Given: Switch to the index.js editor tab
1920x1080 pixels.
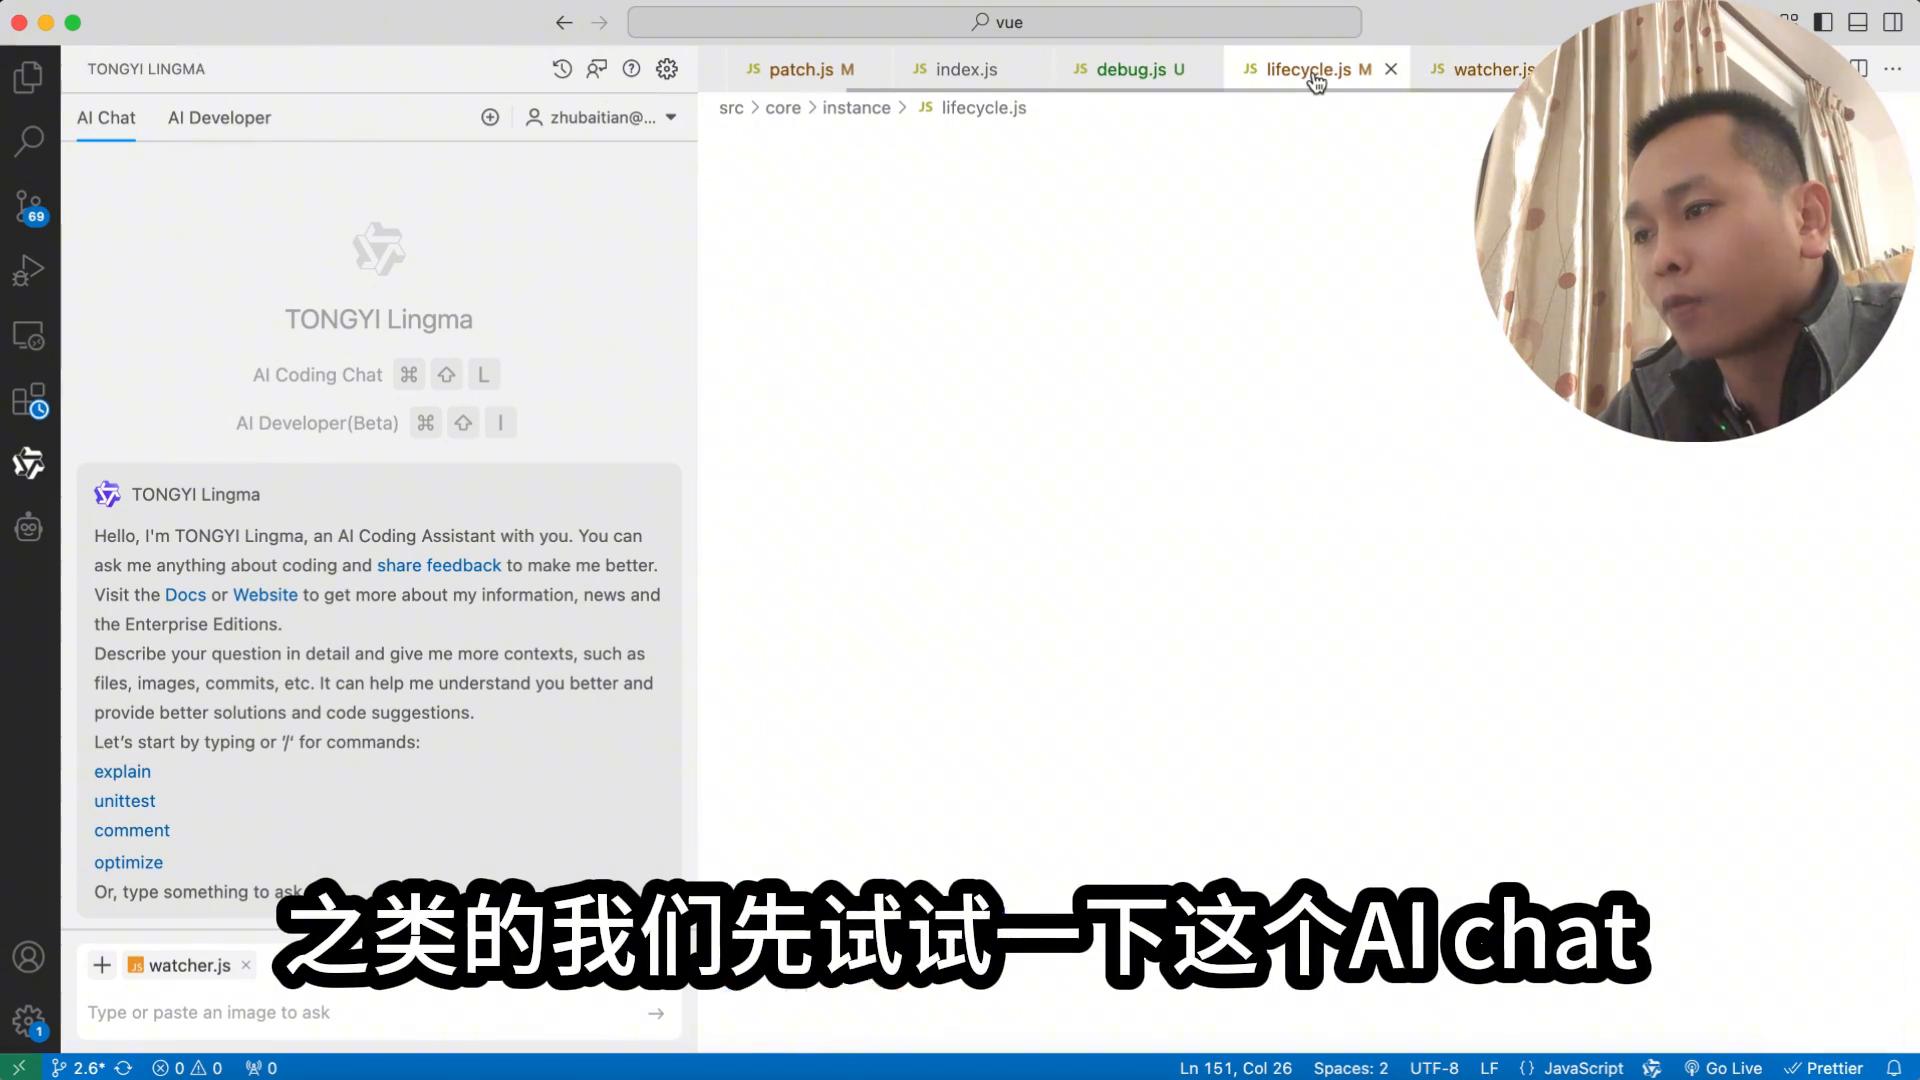Looking at the screenshot, I should [965, 69].
